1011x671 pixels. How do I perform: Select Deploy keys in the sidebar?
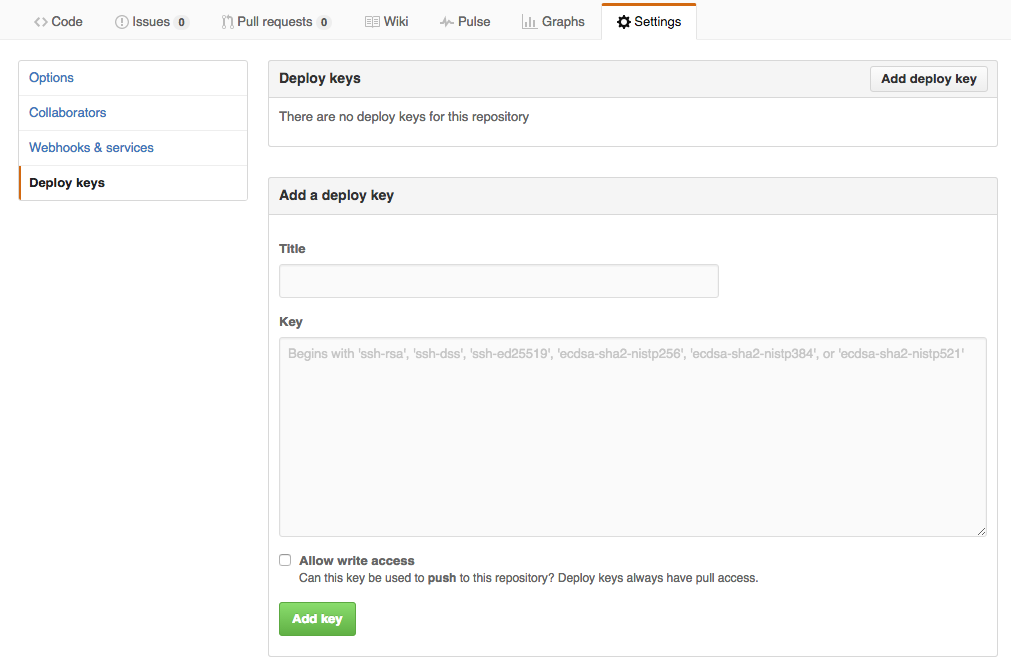[67, 183]
